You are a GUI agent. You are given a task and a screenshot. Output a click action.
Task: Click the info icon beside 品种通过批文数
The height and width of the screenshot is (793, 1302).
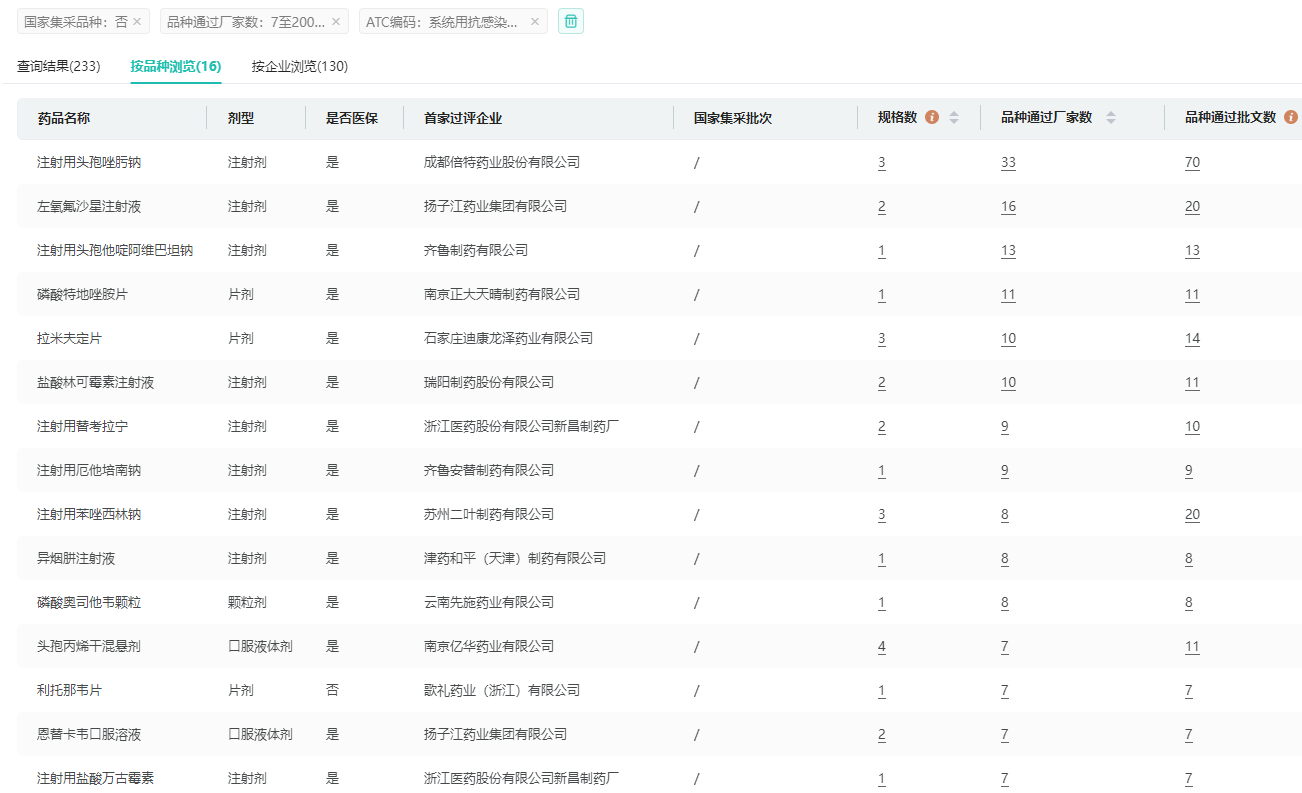(1290, 118)
